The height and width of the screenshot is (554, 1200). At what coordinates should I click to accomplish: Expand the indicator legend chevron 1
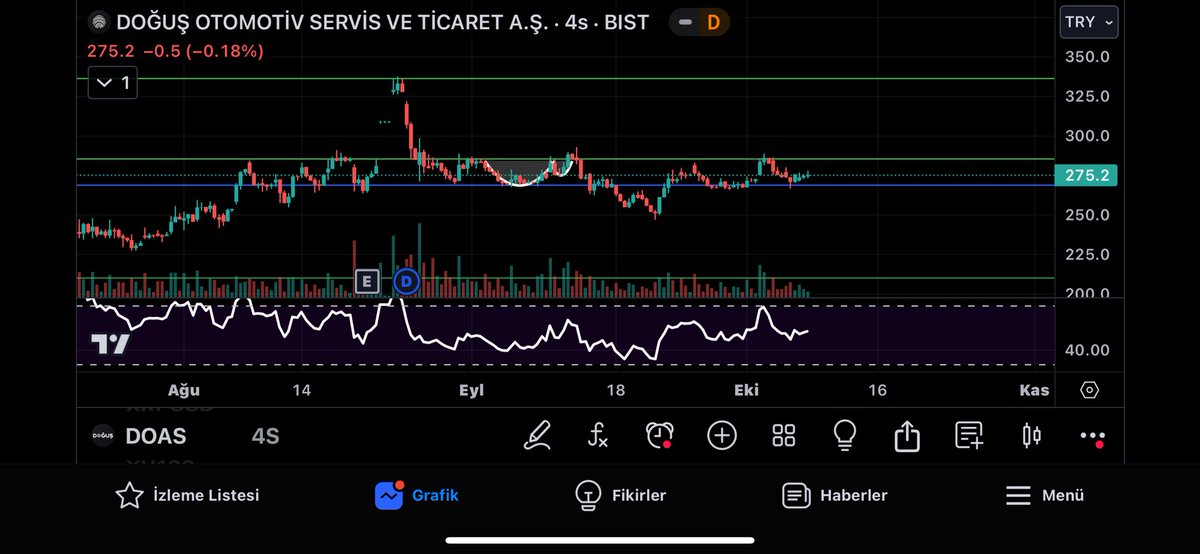pos(113,83)
